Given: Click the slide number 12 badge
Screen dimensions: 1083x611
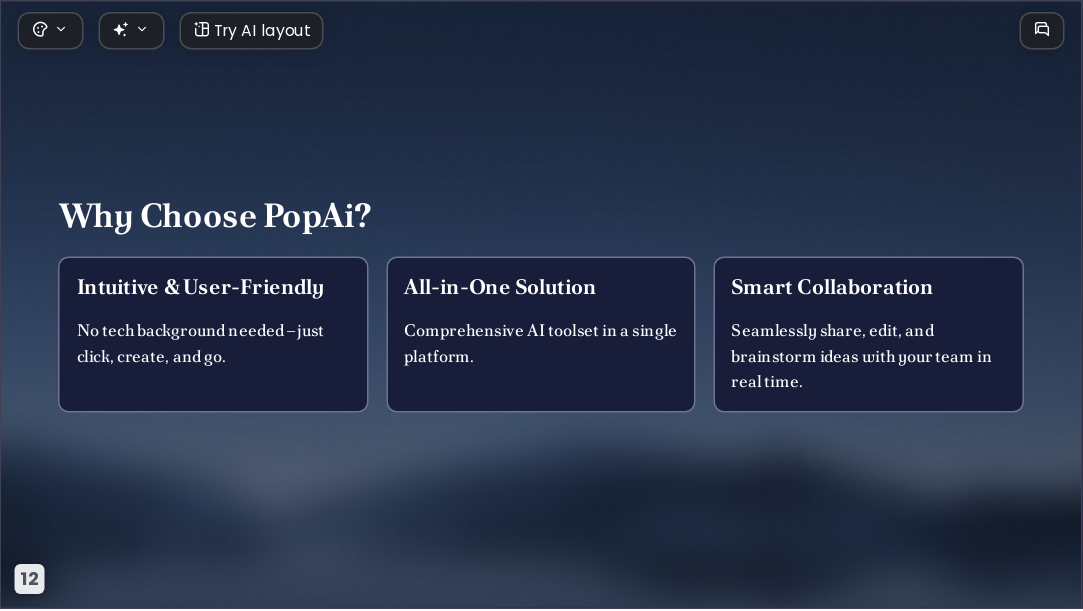Looking at the screenshot, I should tap(30, 579).
